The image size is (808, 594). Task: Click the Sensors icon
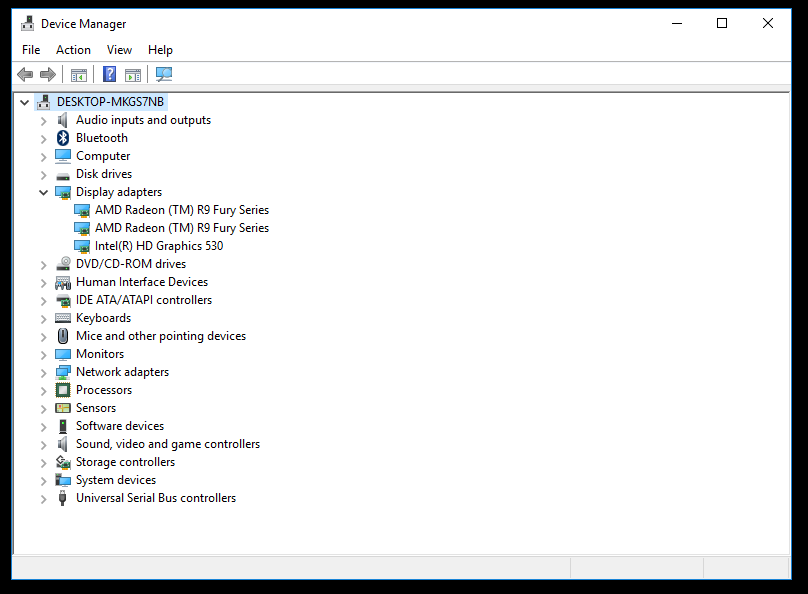click(63, 408)
